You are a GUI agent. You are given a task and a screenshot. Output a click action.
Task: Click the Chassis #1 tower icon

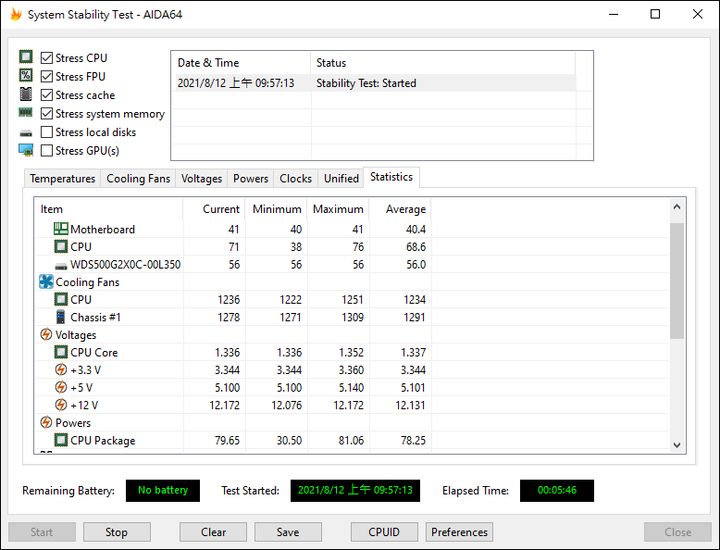pyautogui.click(x=61, y=317)
